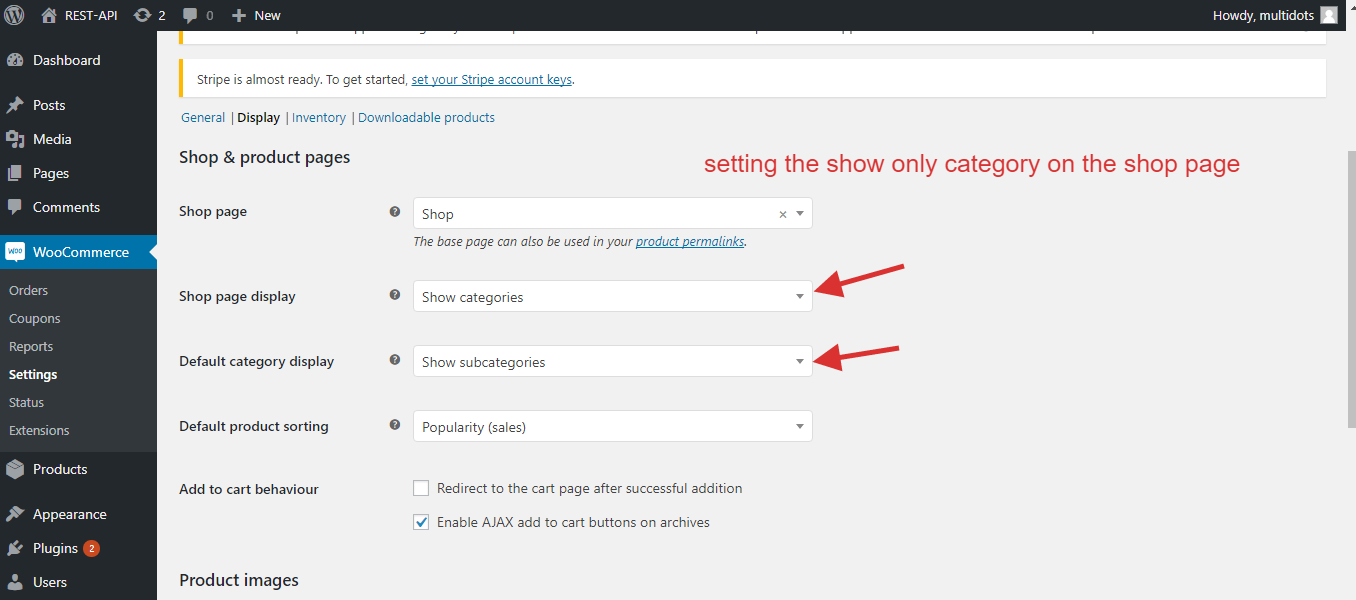Open Coupons in WooCommerce submenu
This screenshot has height=600, width=1356.
[35, 318]
